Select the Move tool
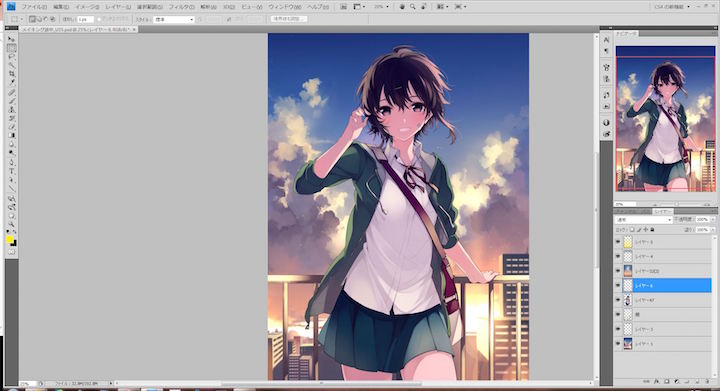 coord(11,39)
